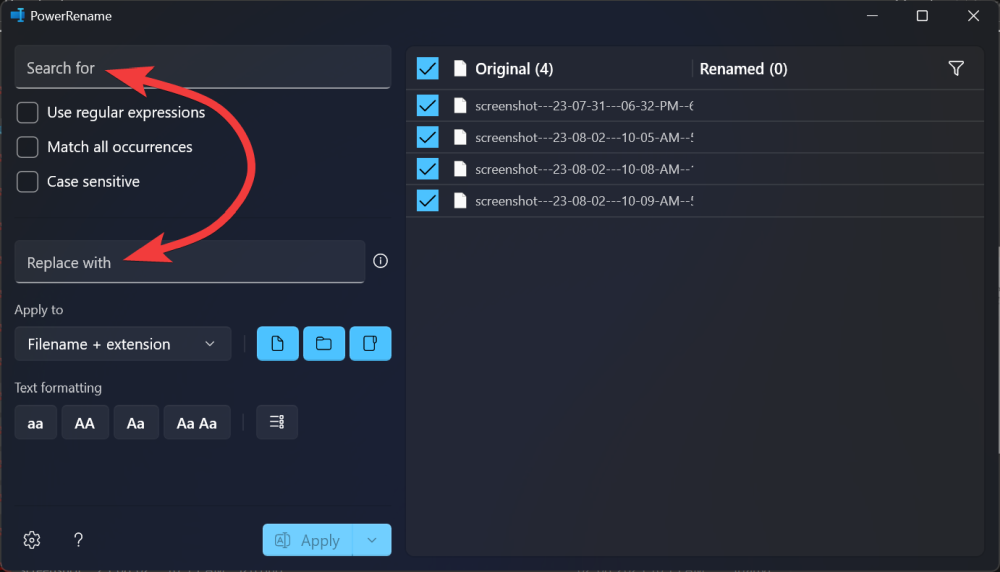Click the Search for input field
Image resolution: width=1000 pixels, height=572 pixels.
[202, 67]
